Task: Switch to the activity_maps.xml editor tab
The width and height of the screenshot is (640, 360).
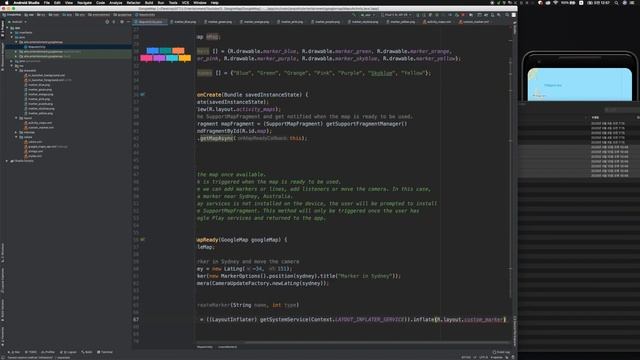Action: pyautogui.click(x=437, y=22)
